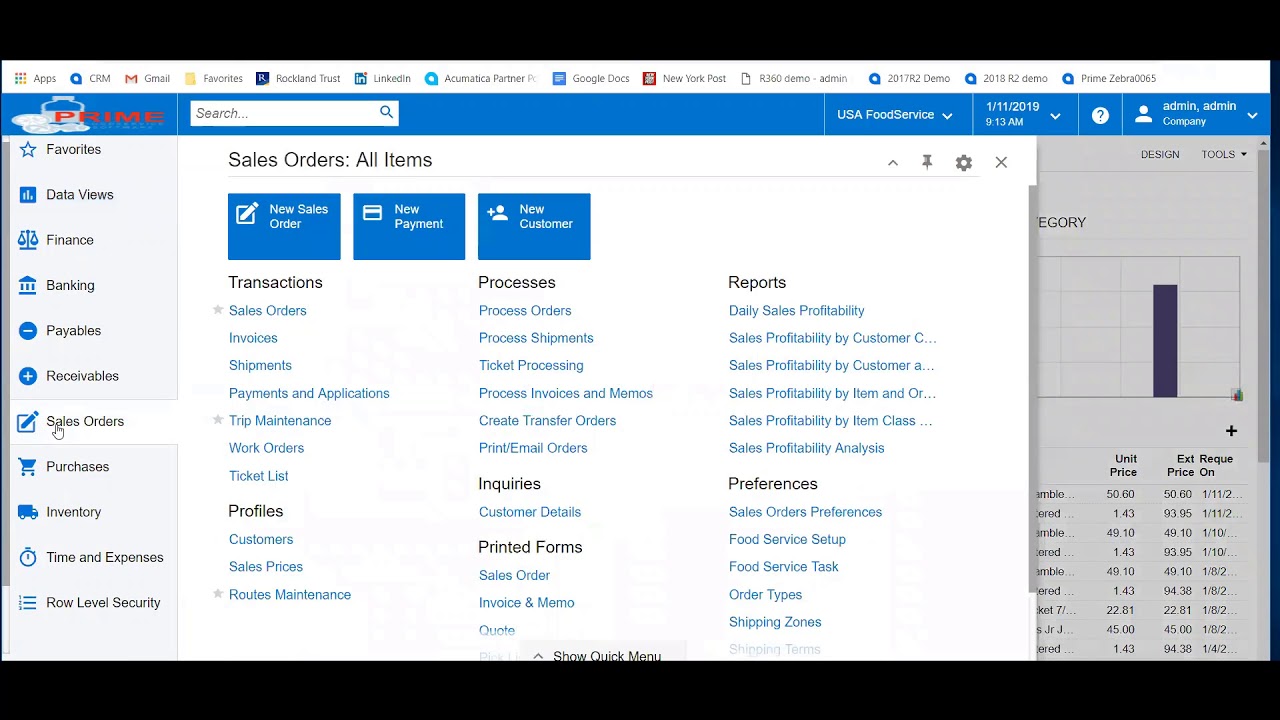Open menu settings gear icon
This screenshot has height=720, width=1280.
(x=964, y=163)
